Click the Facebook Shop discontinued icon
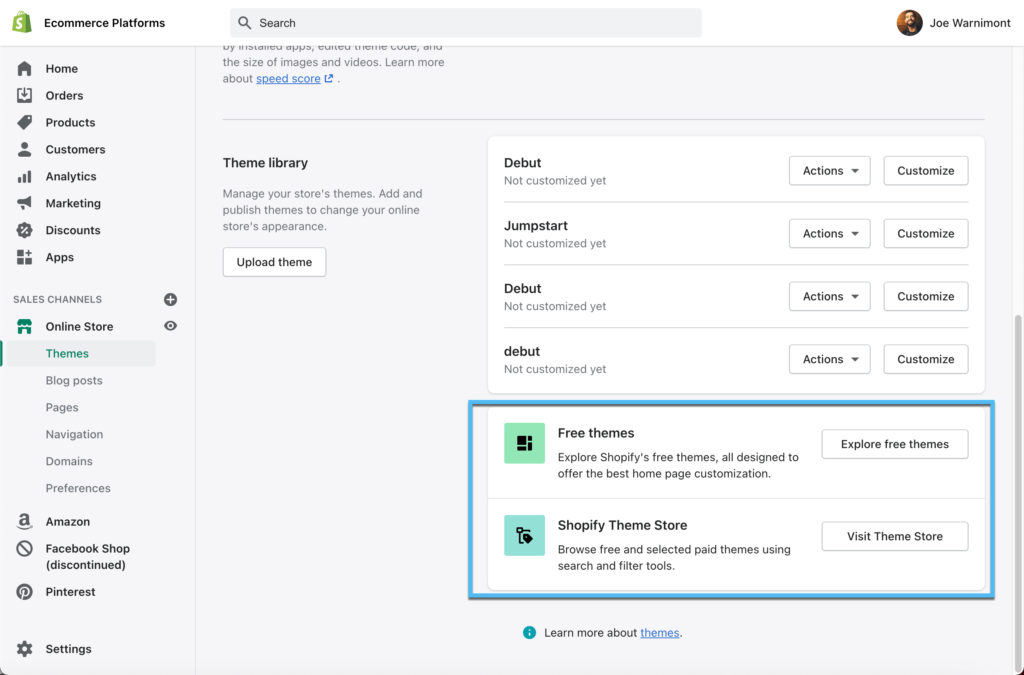 point(24,548)
